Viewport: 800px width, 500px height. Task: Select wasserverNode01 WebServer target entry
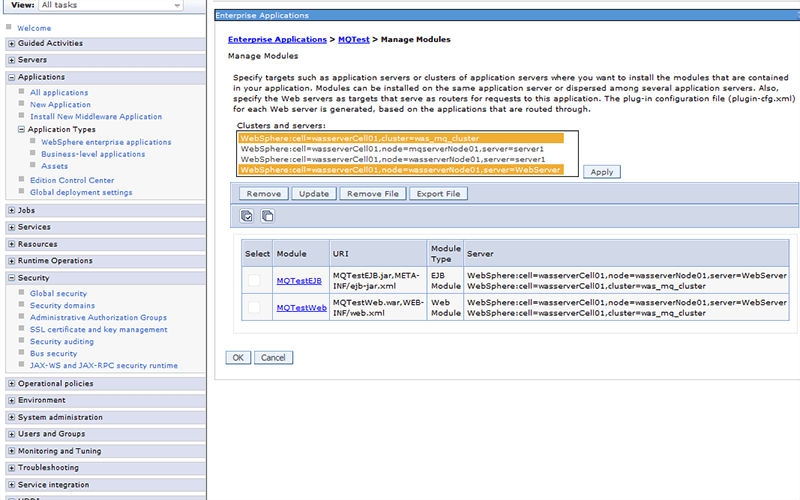[x=402, y=170]
